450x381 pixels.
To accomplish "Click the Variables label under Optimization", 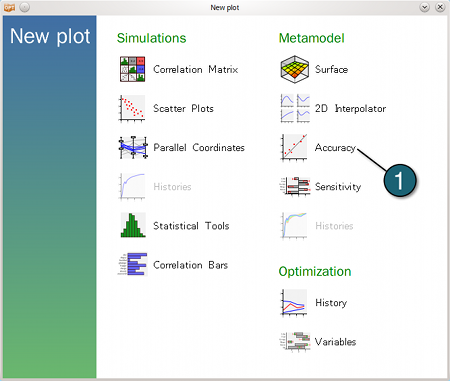I will (x=335, y=342).
